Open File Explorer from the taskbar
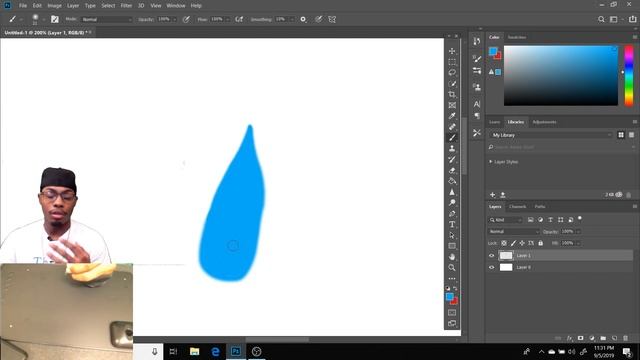This screenshot has width=640, height=360. coord(194,351)
